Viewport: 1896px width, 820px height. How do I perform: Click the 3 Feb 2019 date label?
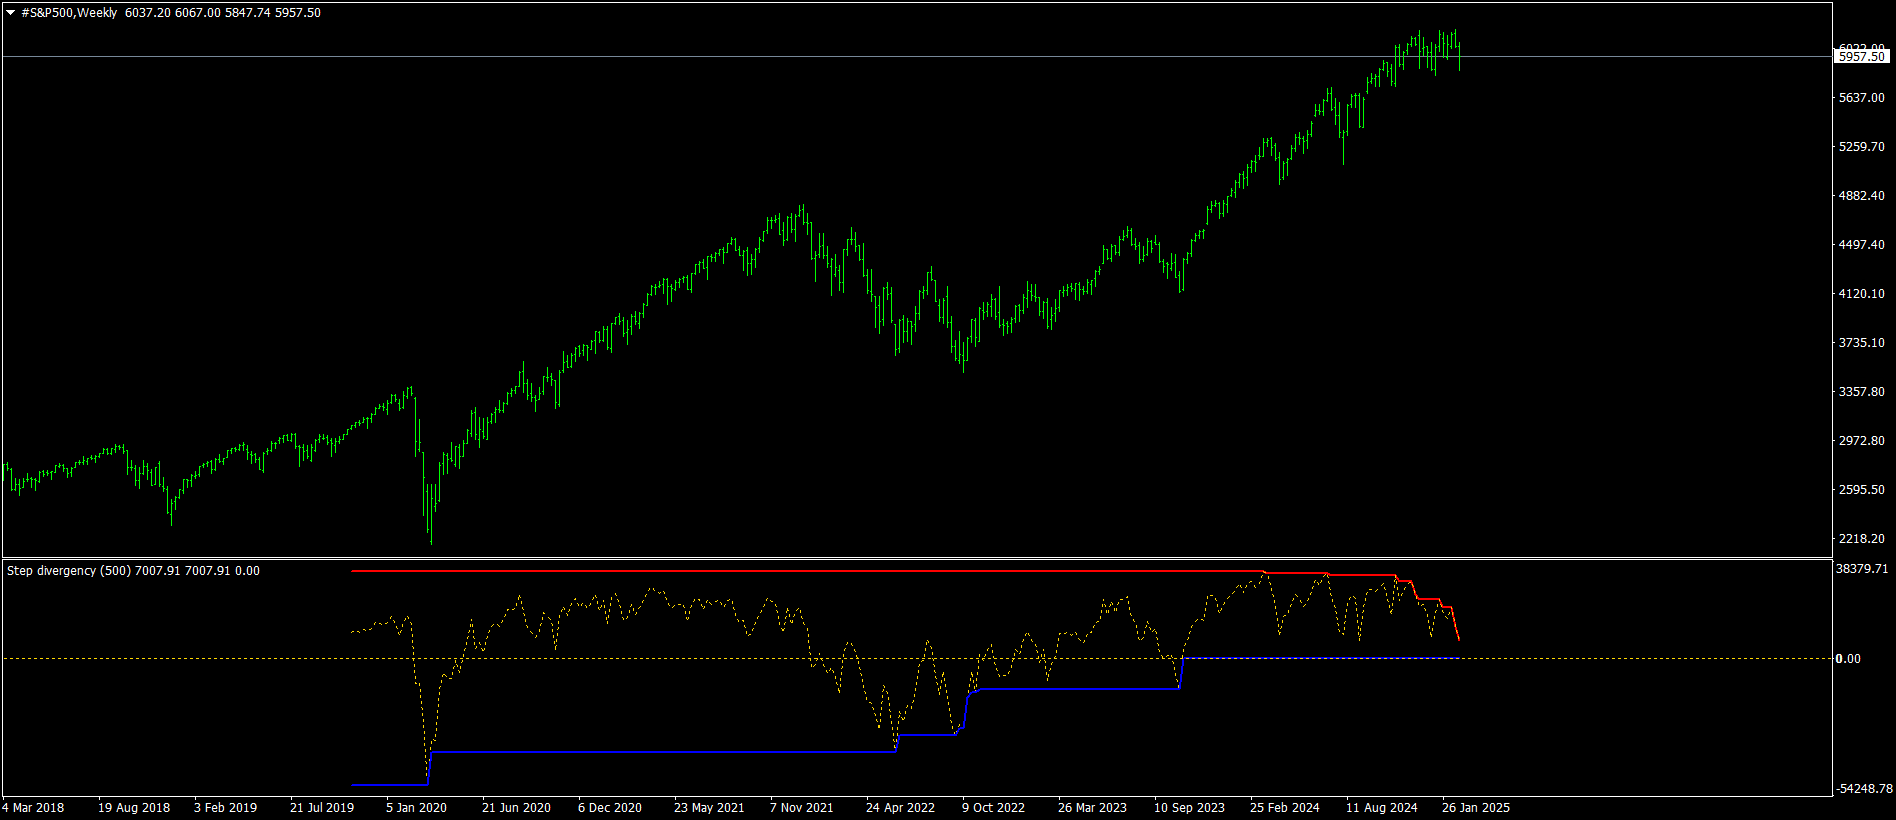pos(225,808)
